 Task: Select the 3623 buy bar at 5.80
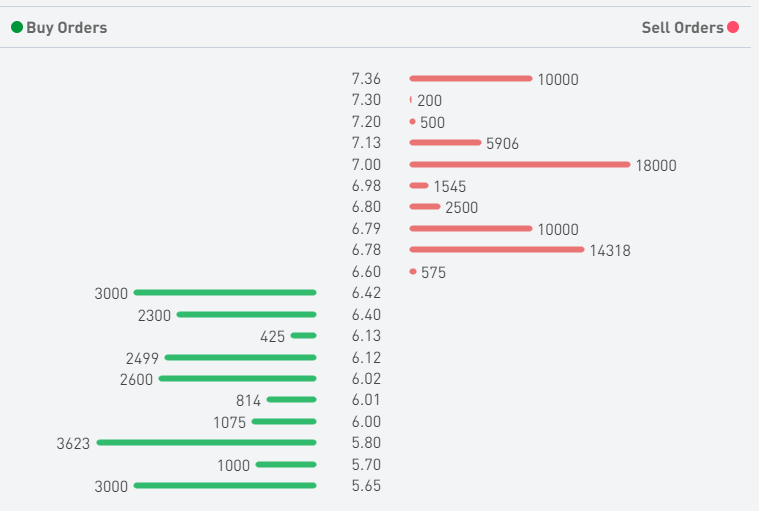(206, 442)
